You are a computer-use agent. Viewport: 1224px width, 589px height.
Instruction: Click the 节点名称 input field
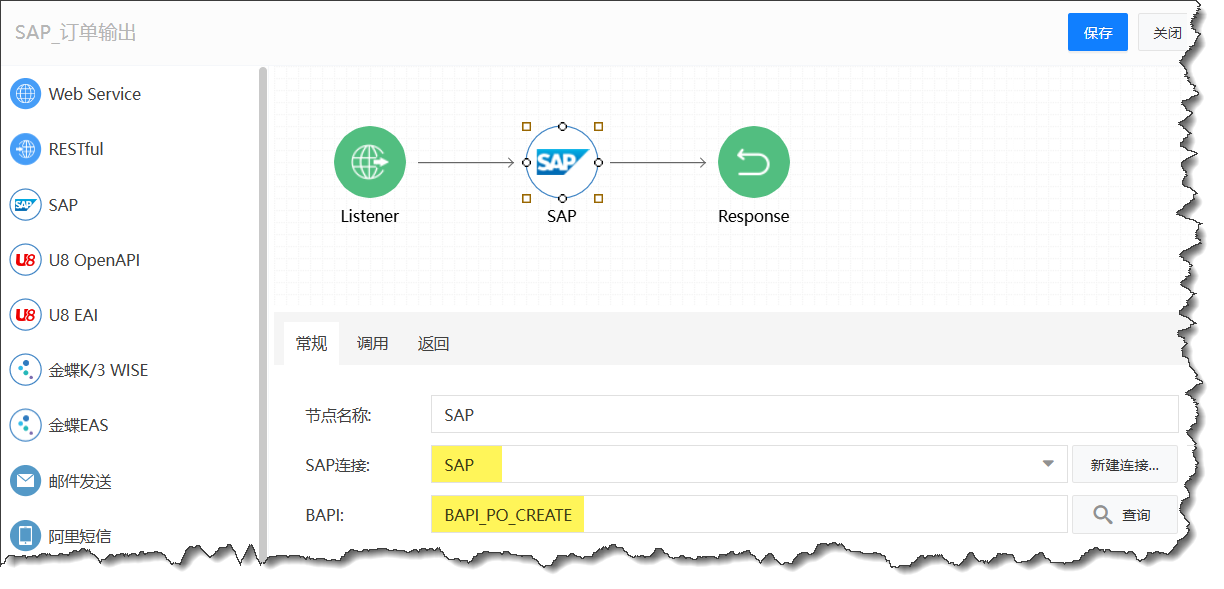804,414
